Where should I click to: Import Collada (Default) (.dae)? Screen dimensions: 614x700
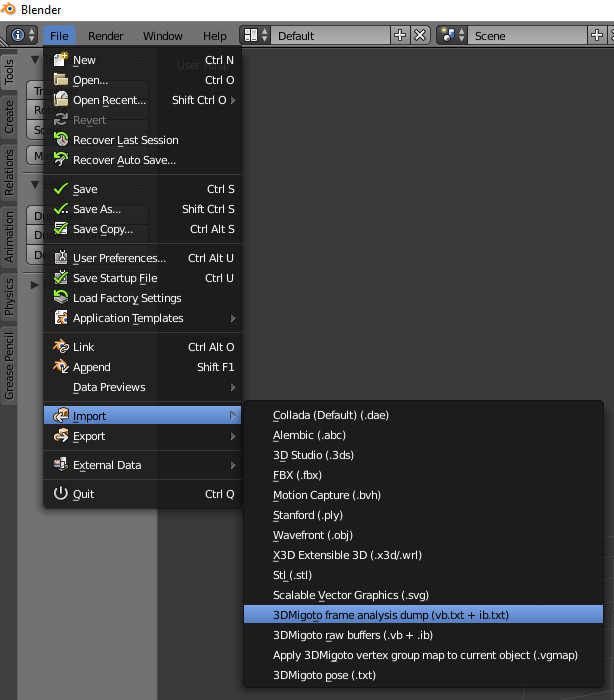pyautogui.click(x=423, y=415)
